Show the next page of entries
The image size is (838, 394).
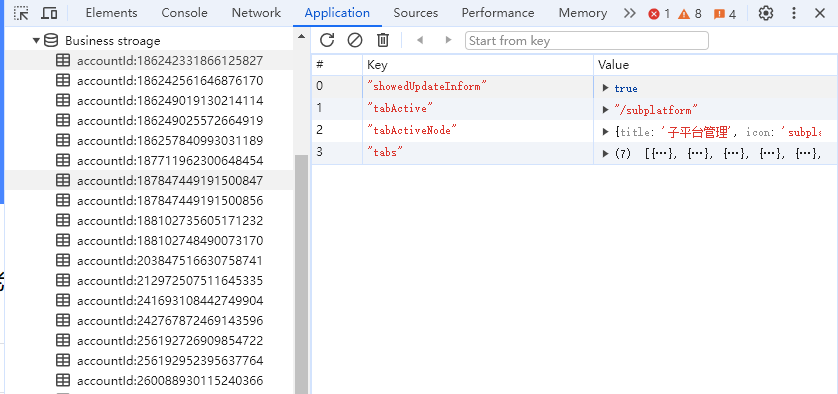(448, 40)
